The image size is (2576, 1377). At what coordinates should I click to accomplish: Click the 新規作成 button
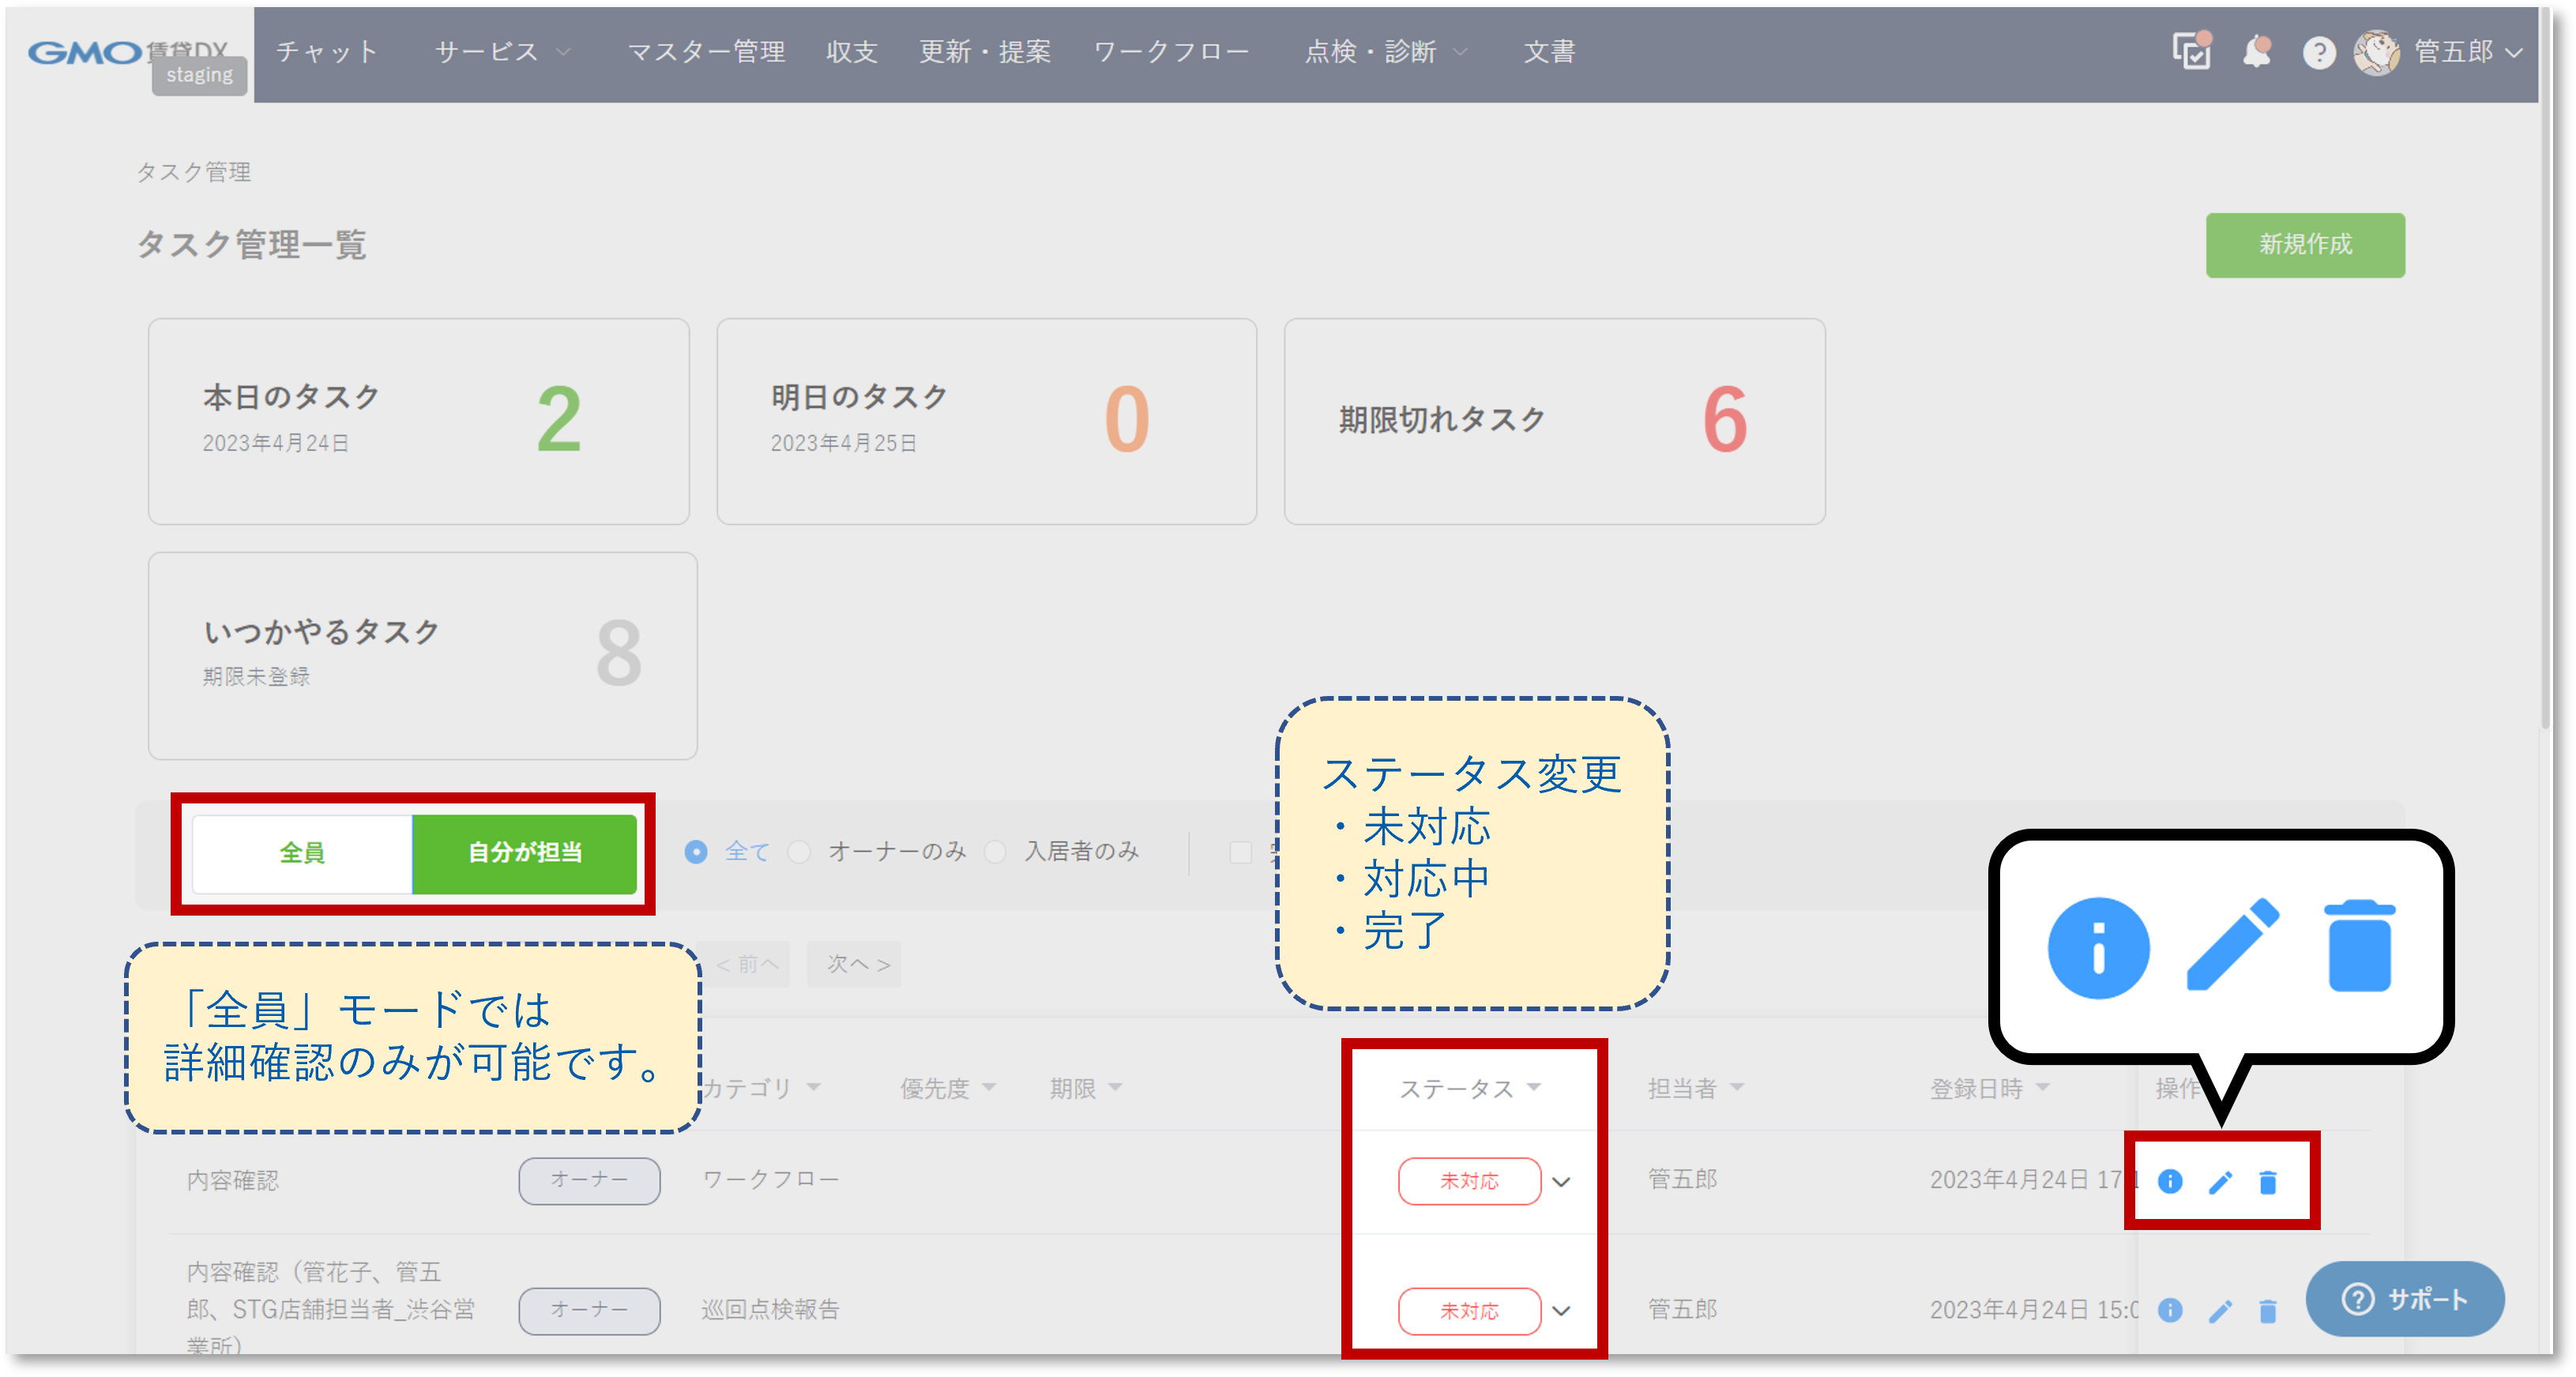pos(2305,244)
